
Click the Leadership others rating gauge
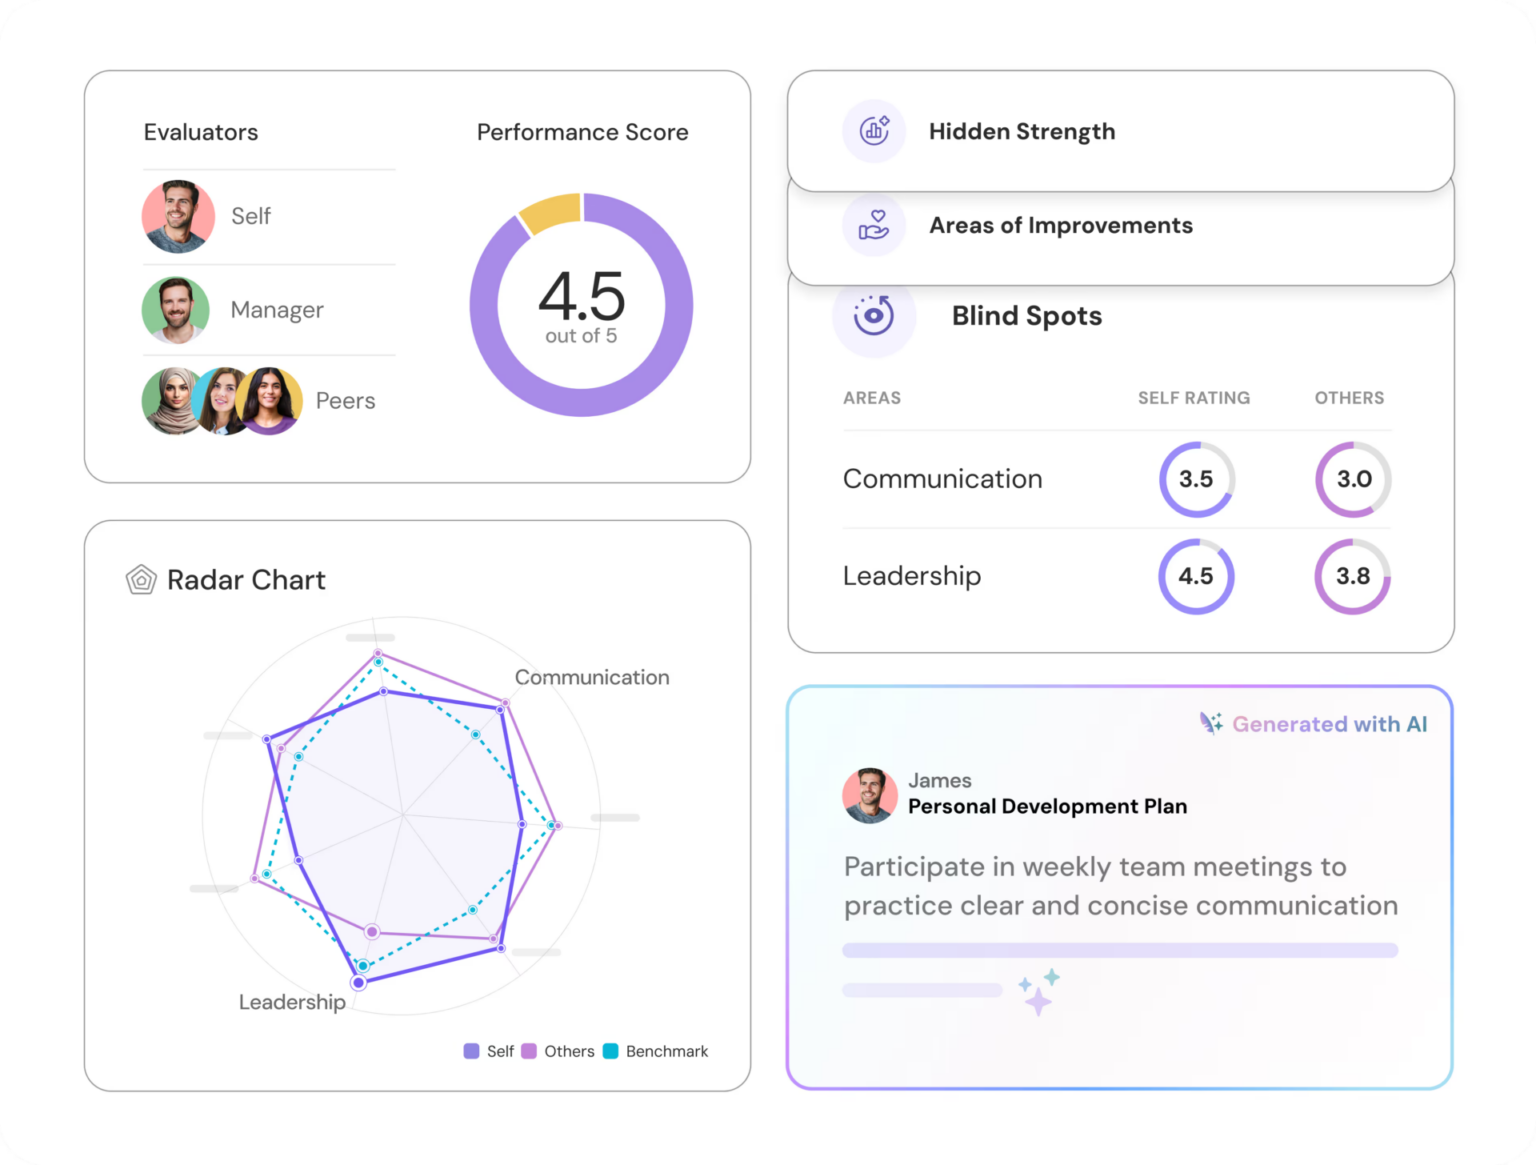pyautogui.click(x=1351, y=576)
